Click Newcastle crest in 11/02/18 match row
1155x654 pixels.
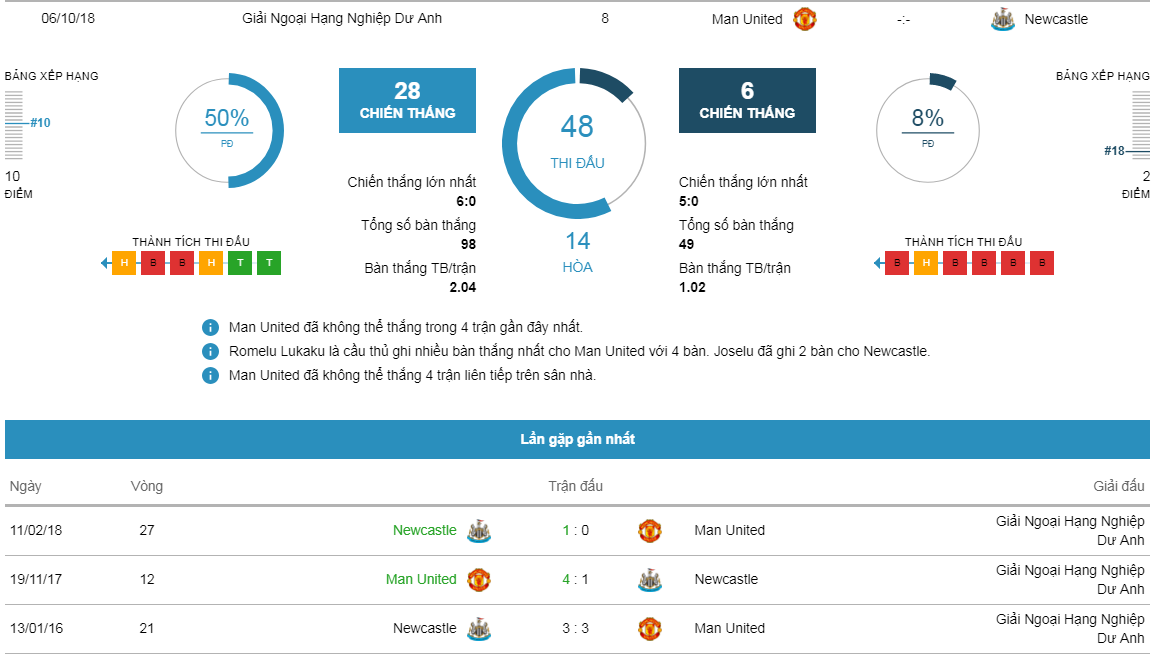click(x=479, y=531)
